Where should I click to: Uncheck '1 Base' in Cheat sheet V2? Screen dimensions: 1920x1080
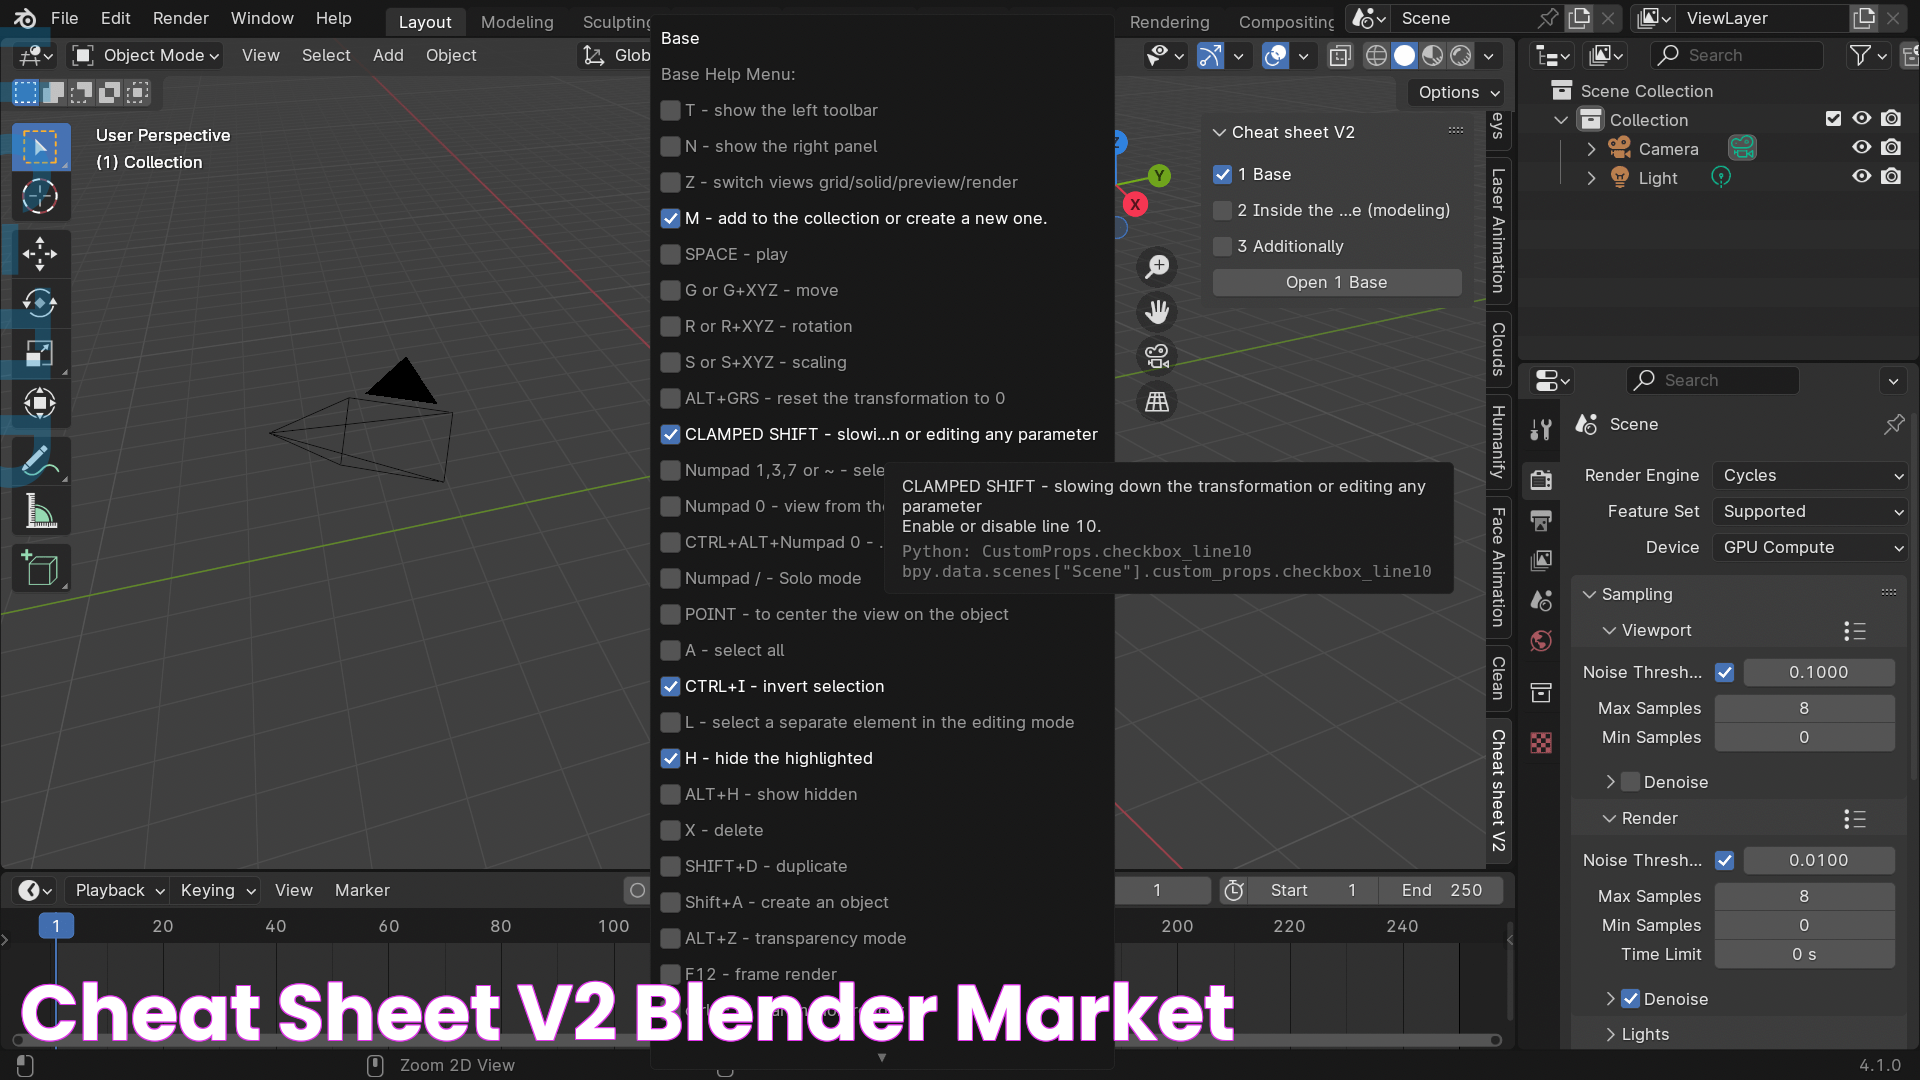pyautogui.click(x=1222, y=175)
